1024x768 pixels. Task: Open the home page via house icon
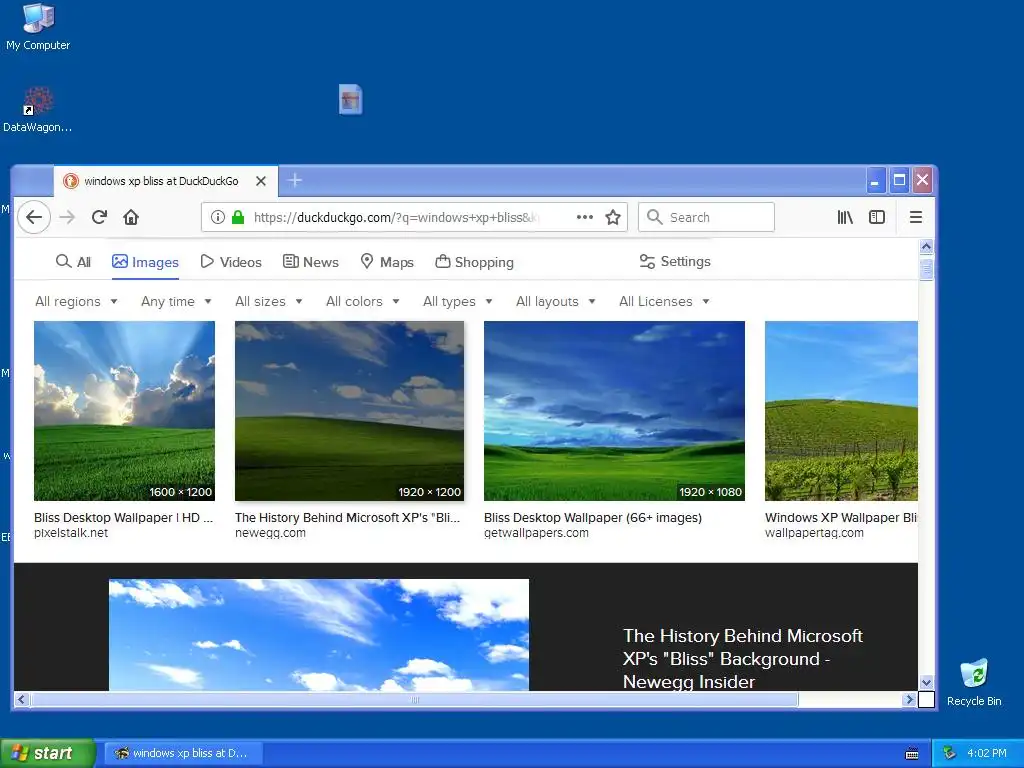(x=131, y=217)
